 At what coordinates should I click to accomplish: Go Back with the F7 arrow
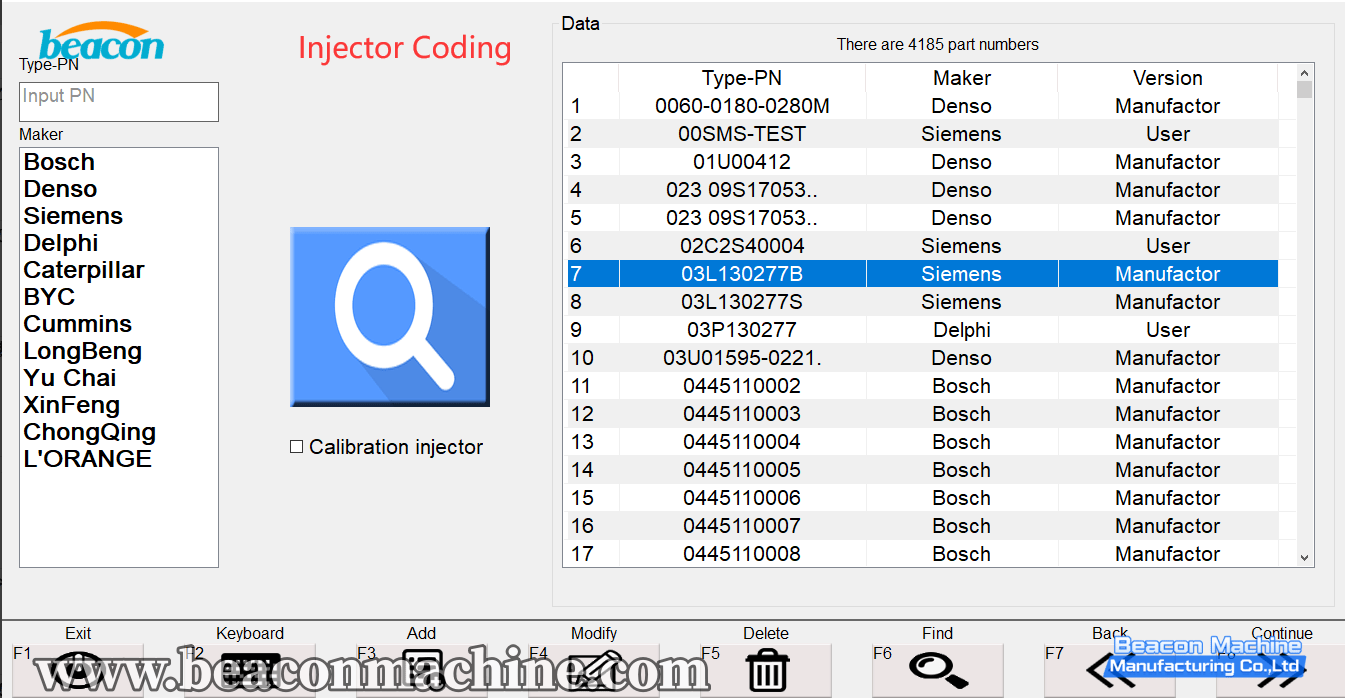1110,670
